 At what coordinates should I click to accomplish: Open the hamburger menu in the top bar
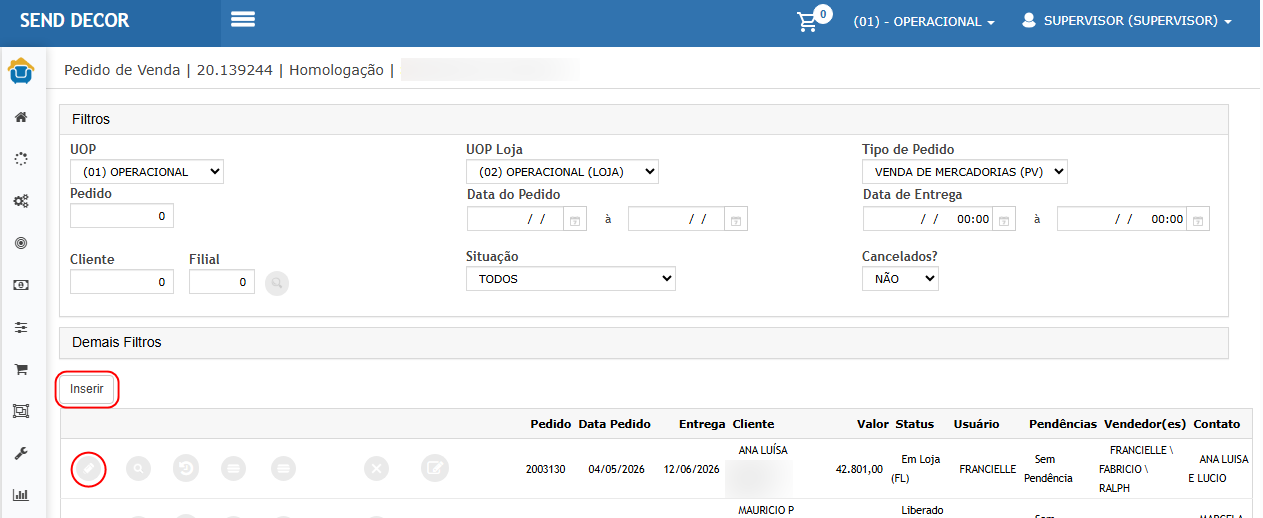click(242, 19)
